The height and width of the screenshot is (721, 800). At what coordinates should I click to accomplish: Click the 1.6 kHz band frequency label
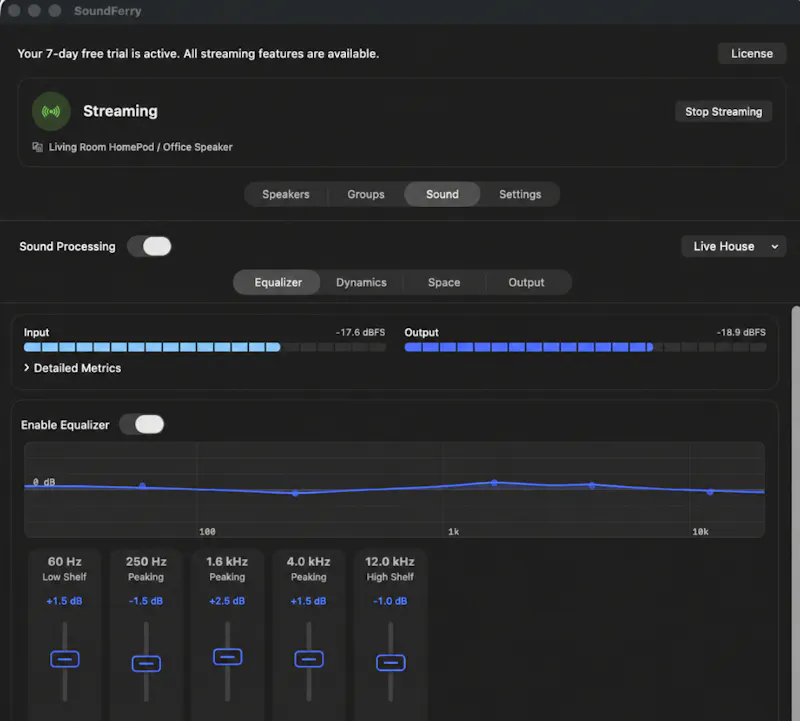227,561
